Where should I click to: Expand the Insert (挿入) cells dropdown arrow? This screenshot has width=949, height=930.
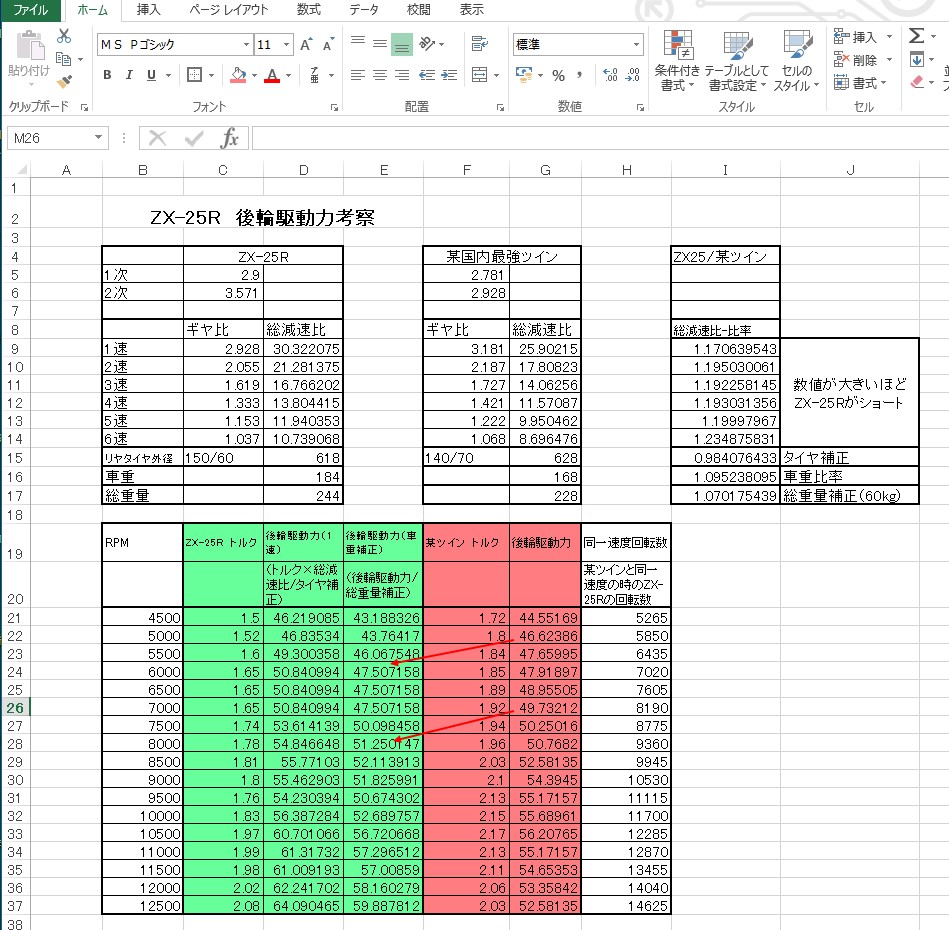889,37
